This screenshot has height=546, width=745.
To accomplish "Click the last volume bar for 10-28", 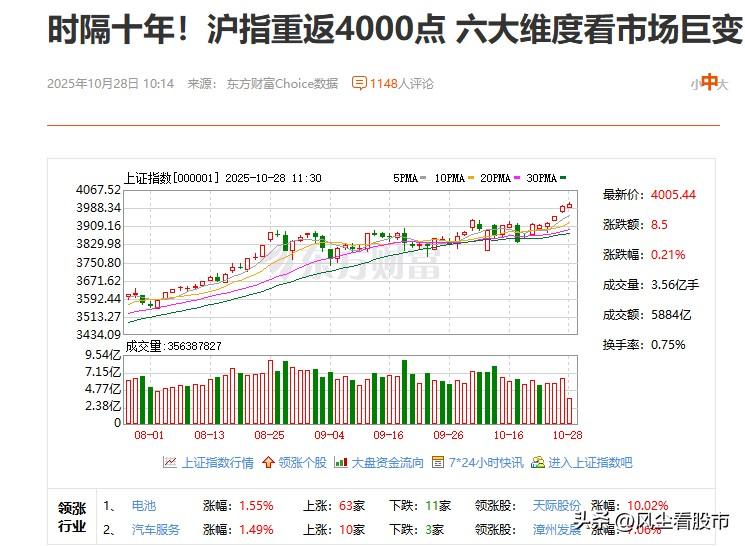I will (x=570, y=411).
